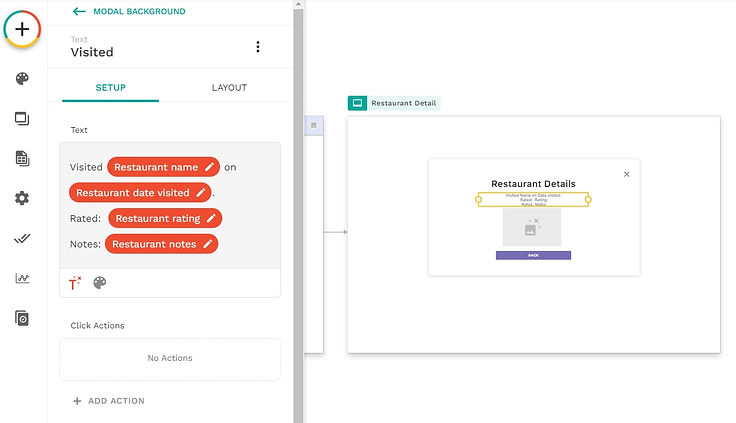The image size is (736, 423).
Task: Click the magic text T icon
Action: pos(75,283)
